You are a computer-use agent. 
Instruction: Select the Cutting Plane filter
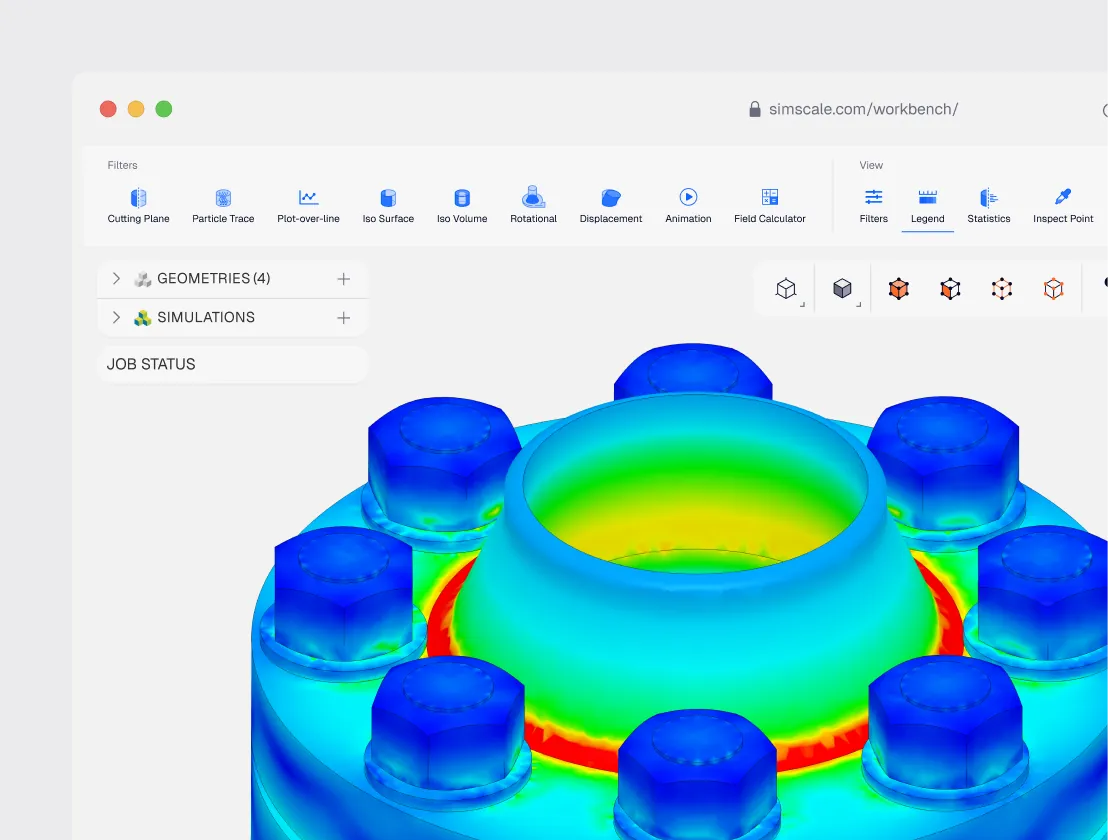[x=138, y=206]
